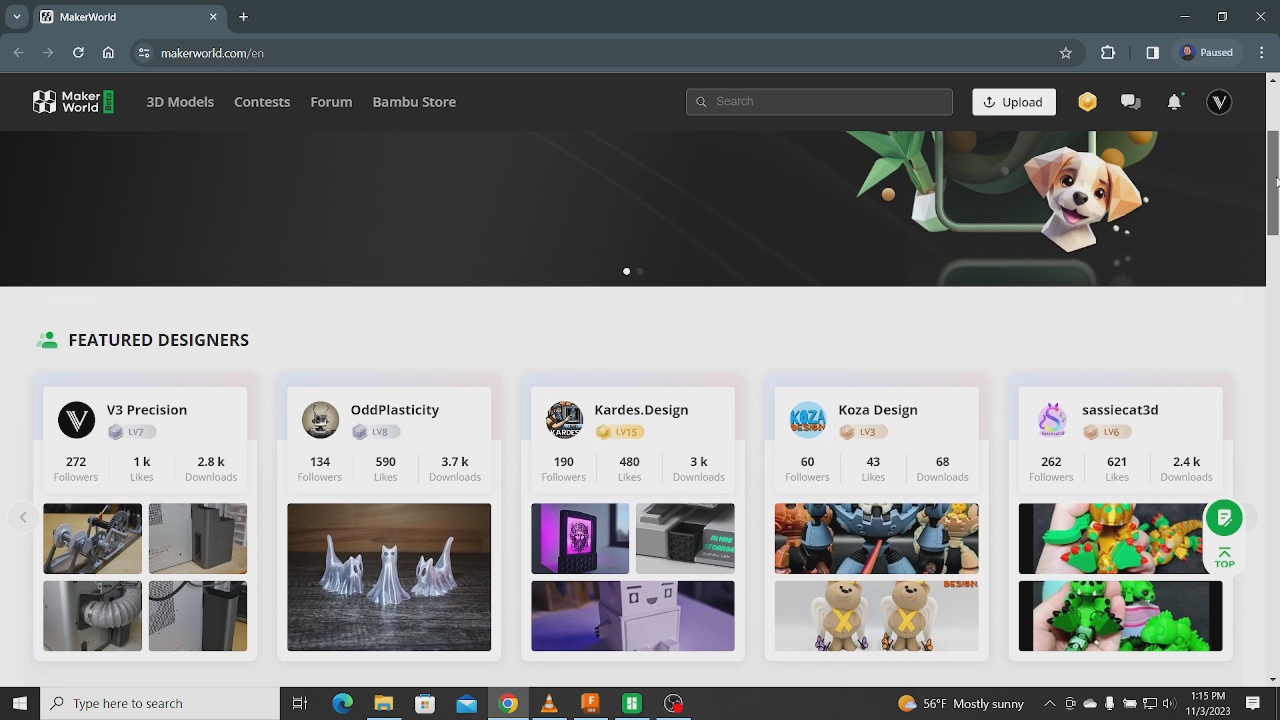Open Koza Design designer name link
Screen dimensions: 1280x720
tap(878, 410)
